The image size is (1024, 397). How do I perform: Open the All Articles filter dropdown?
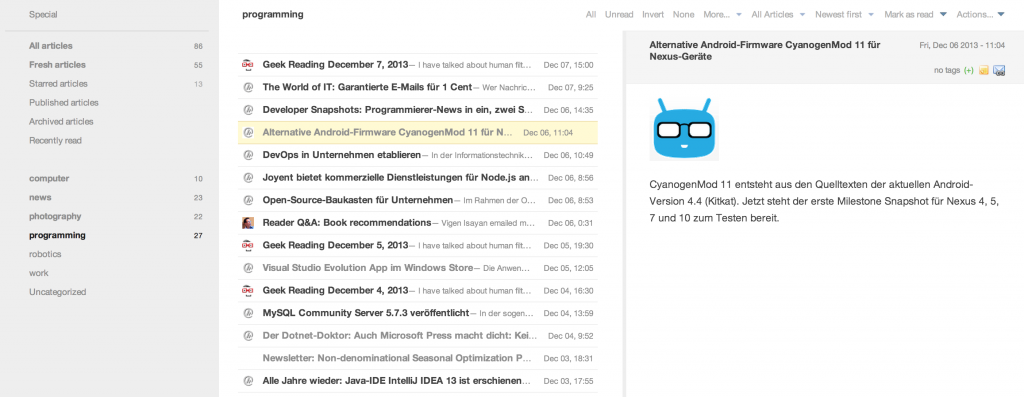click(x=778, y=14)
